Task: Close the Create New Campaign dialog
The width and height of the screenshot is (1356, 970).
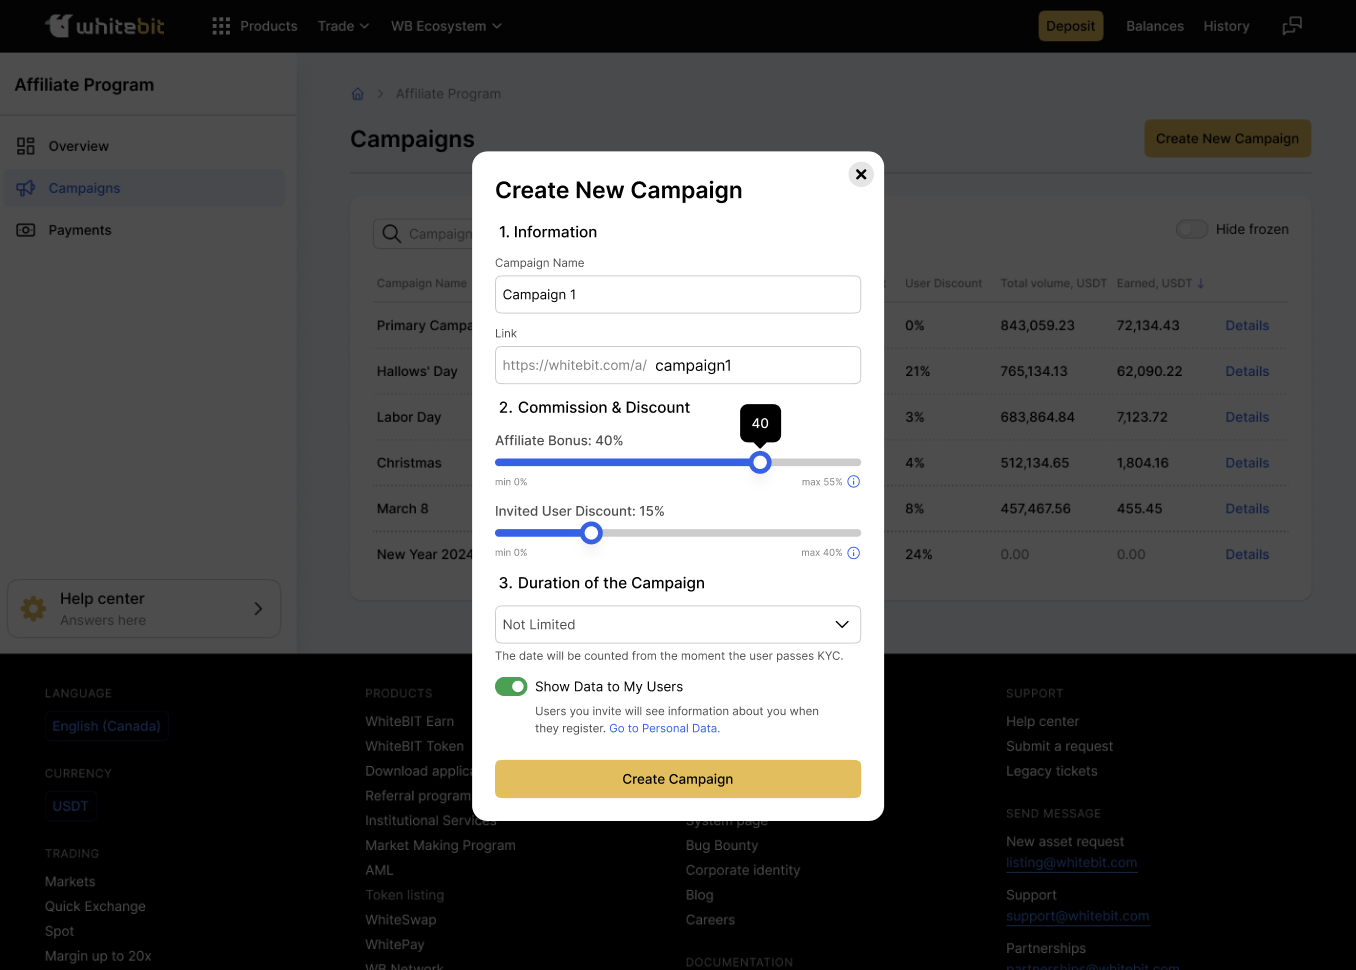Action: 860,174
